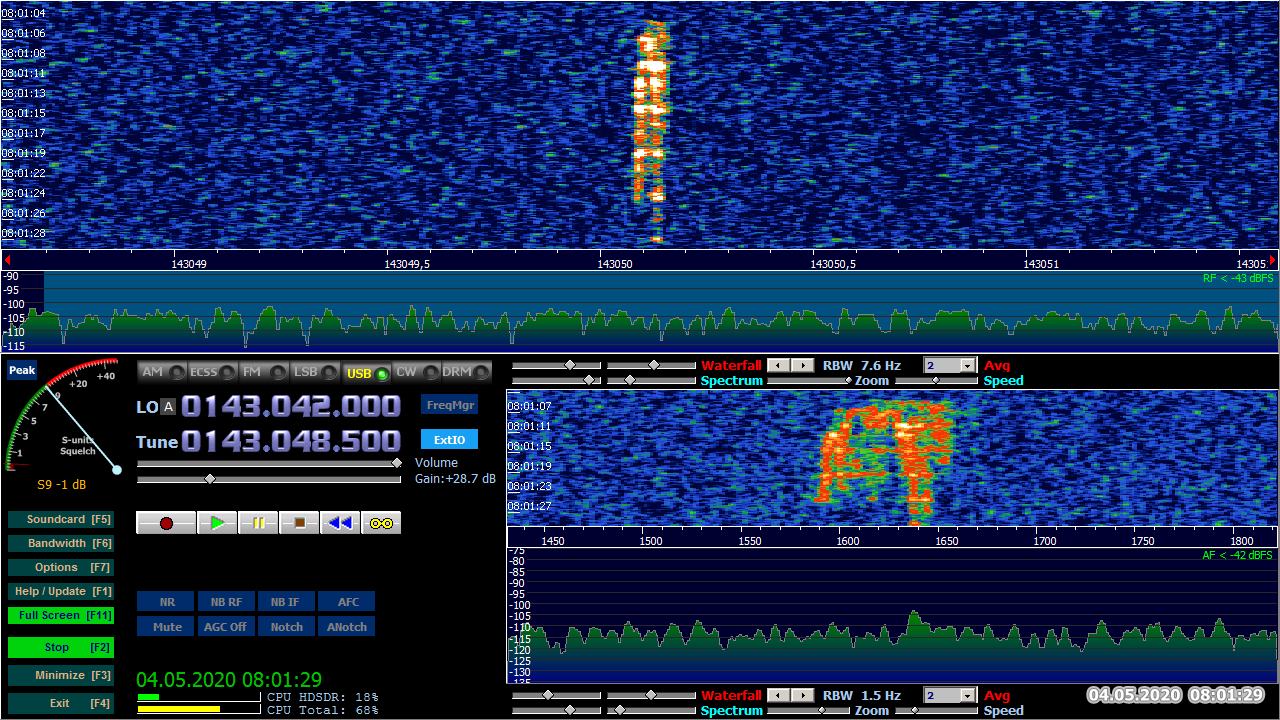
Task: Toggle the Mute button
Action: (x=167, y=627)
